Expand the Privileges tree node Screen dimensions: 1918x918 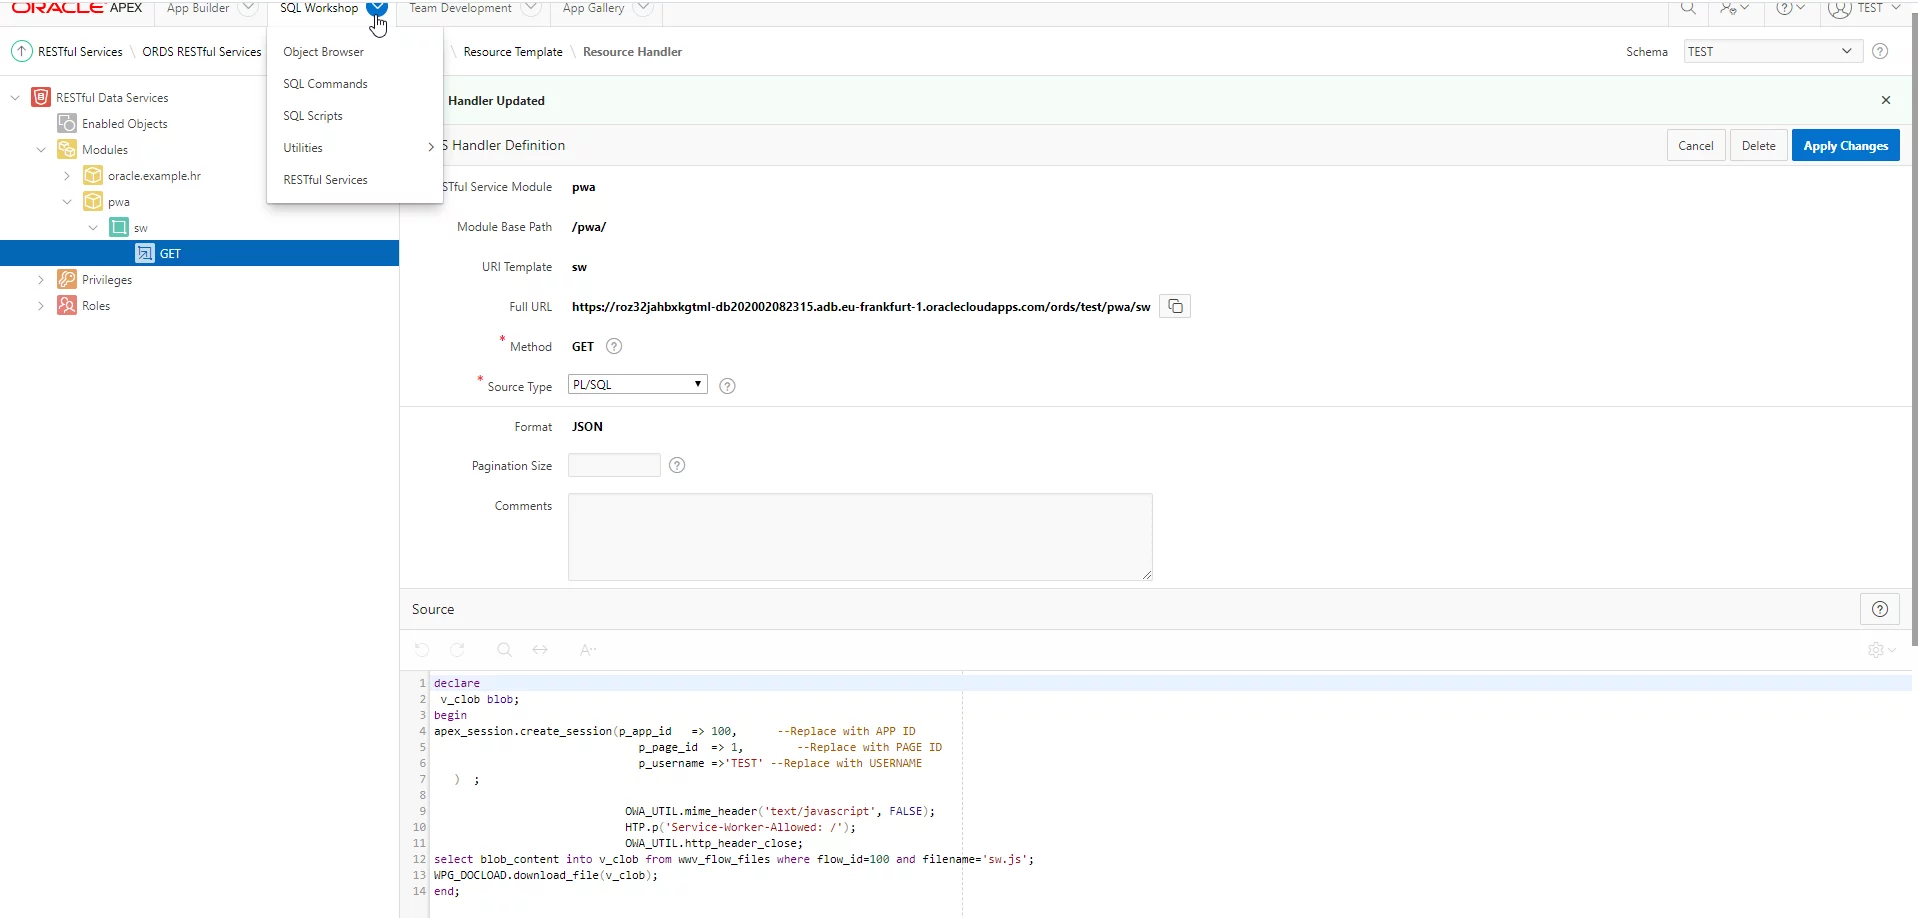pyautogui.click(x=41, y=280)
